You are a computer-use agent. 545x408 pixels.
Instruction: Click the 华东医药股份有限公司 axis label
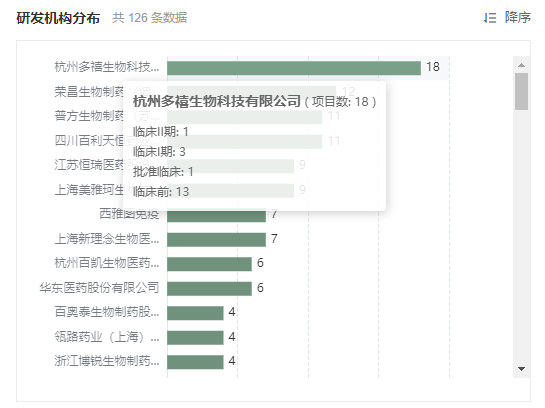pos(99,288)
